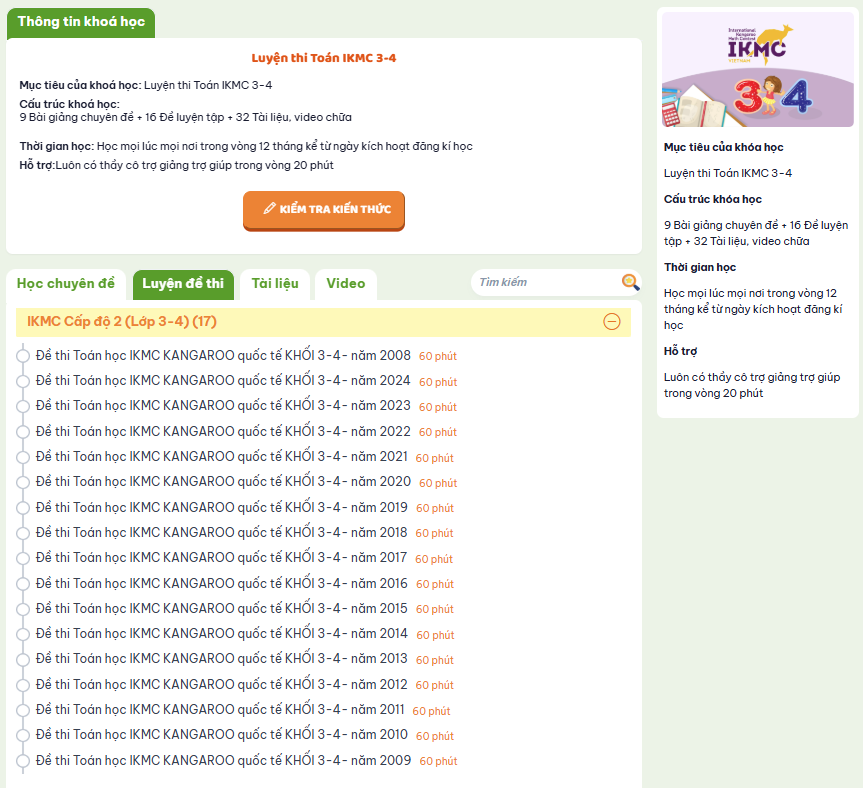
Task: Click the search magnifier icon
Action: point(630,282)
